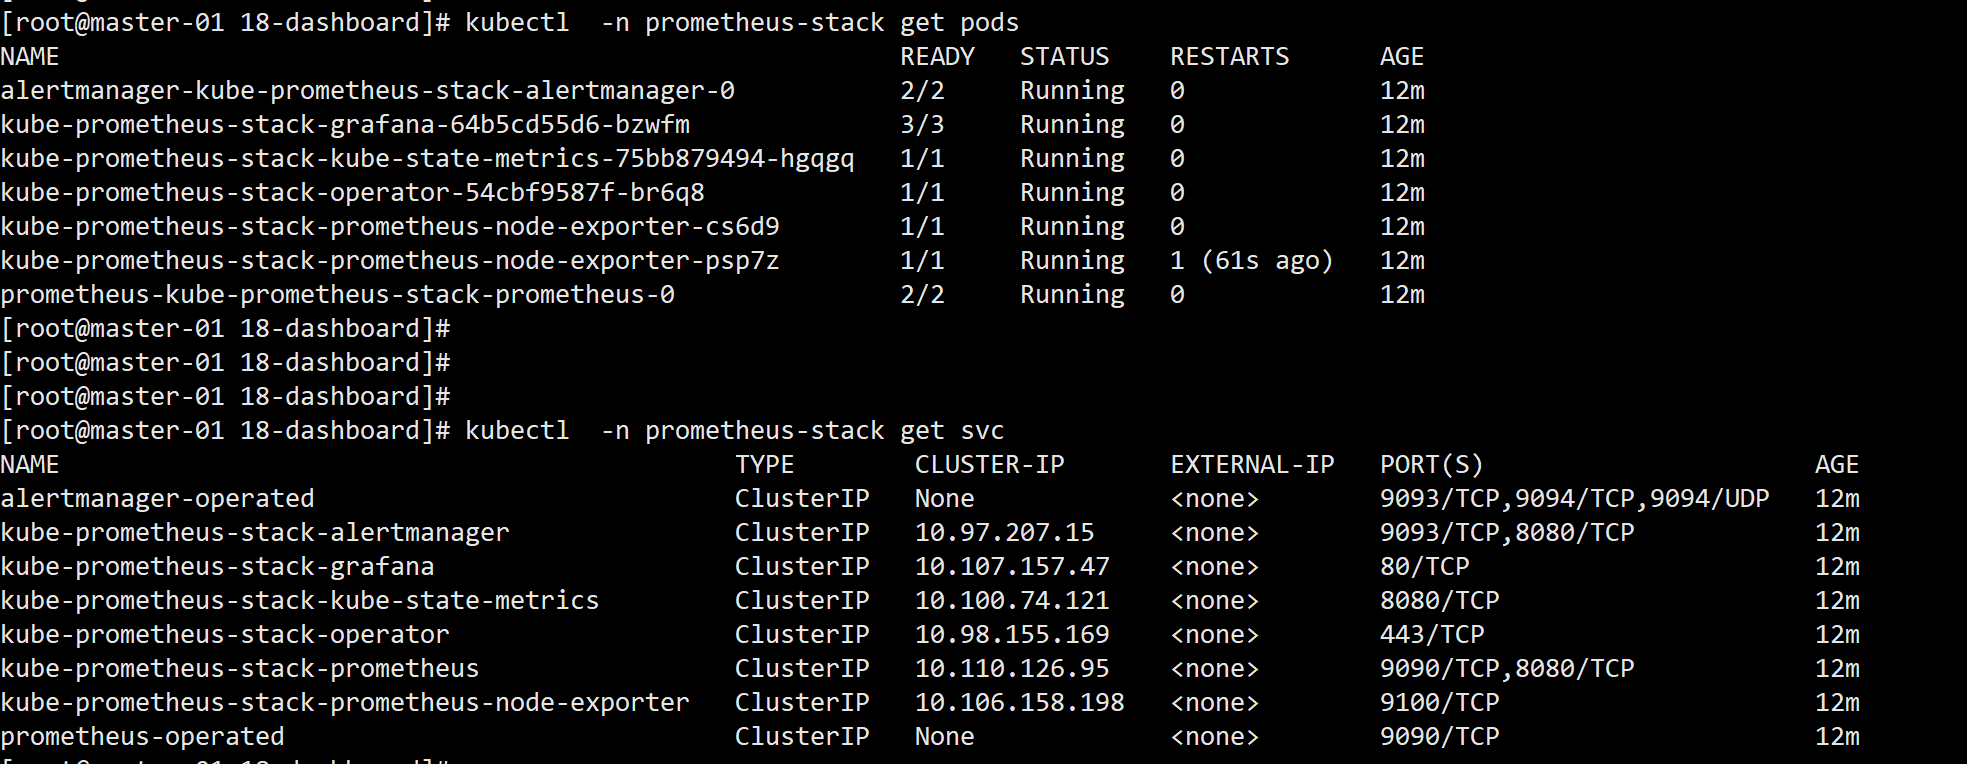Click the alertmanager-kube-prometheus-stack-alertmanager-0 pod name
This screenshot has height=764, width=1967.
pos(368,91)
